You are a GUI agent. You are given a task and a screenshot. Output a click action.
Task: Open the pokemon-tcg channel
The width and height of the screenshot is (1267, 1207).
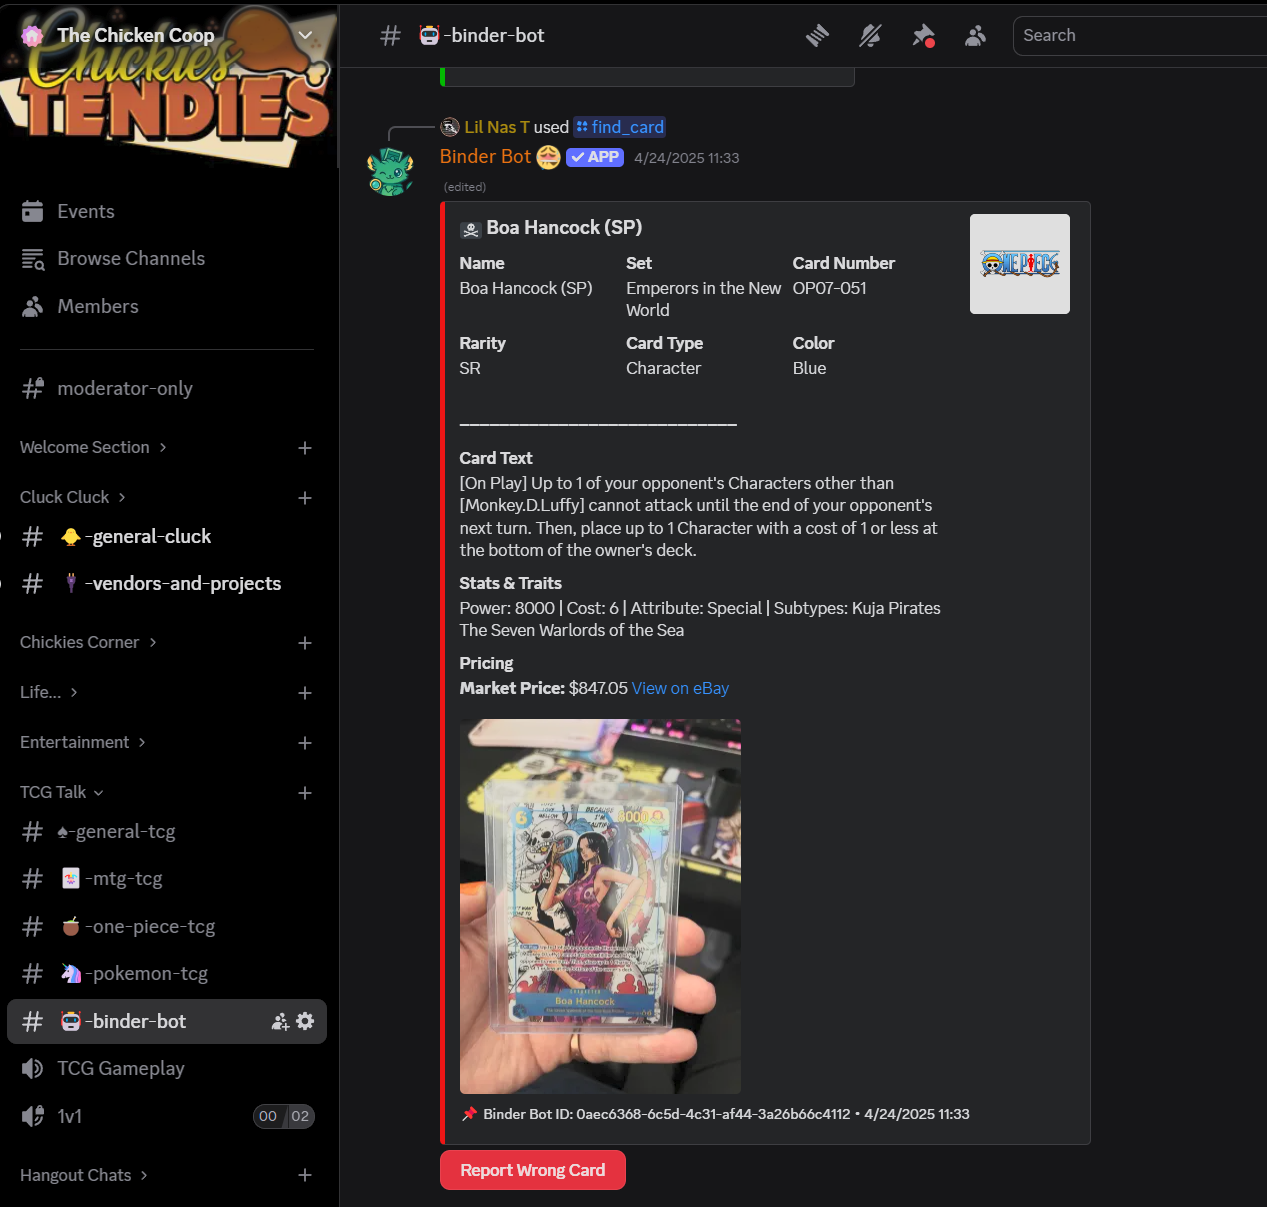[x=167, y=974]
